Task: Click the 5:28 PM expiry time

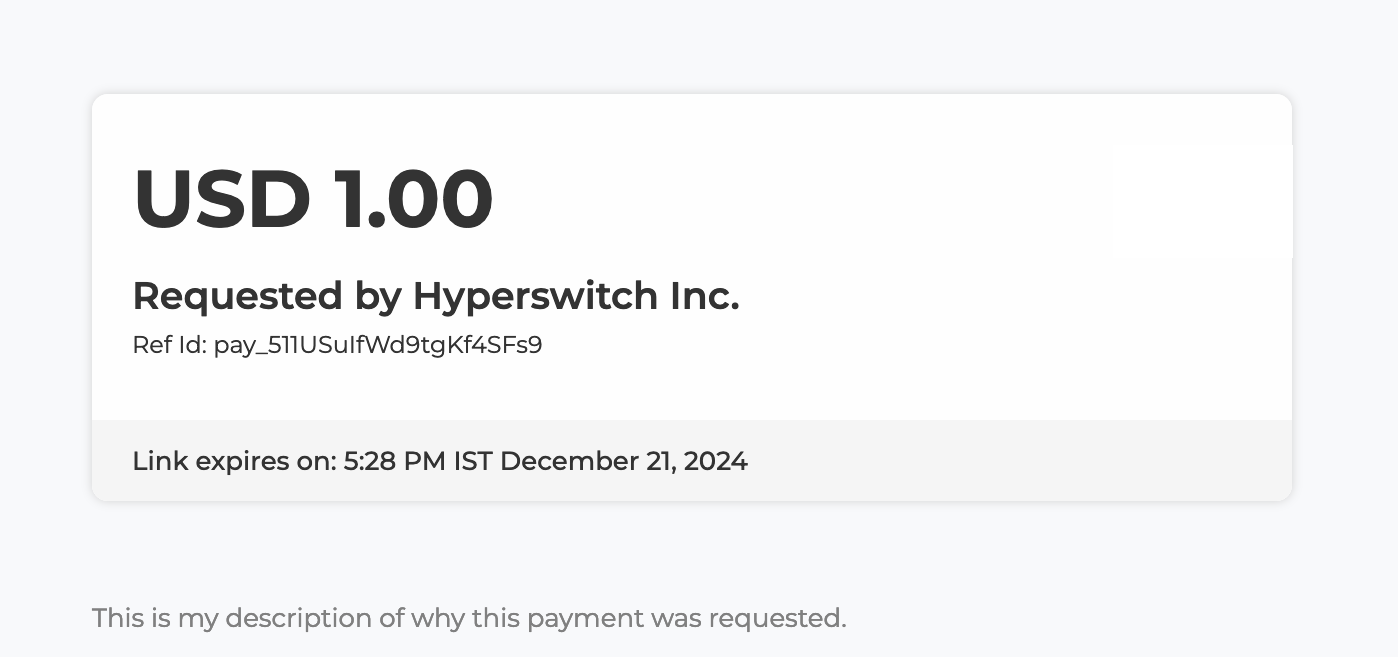Action: 395,462
